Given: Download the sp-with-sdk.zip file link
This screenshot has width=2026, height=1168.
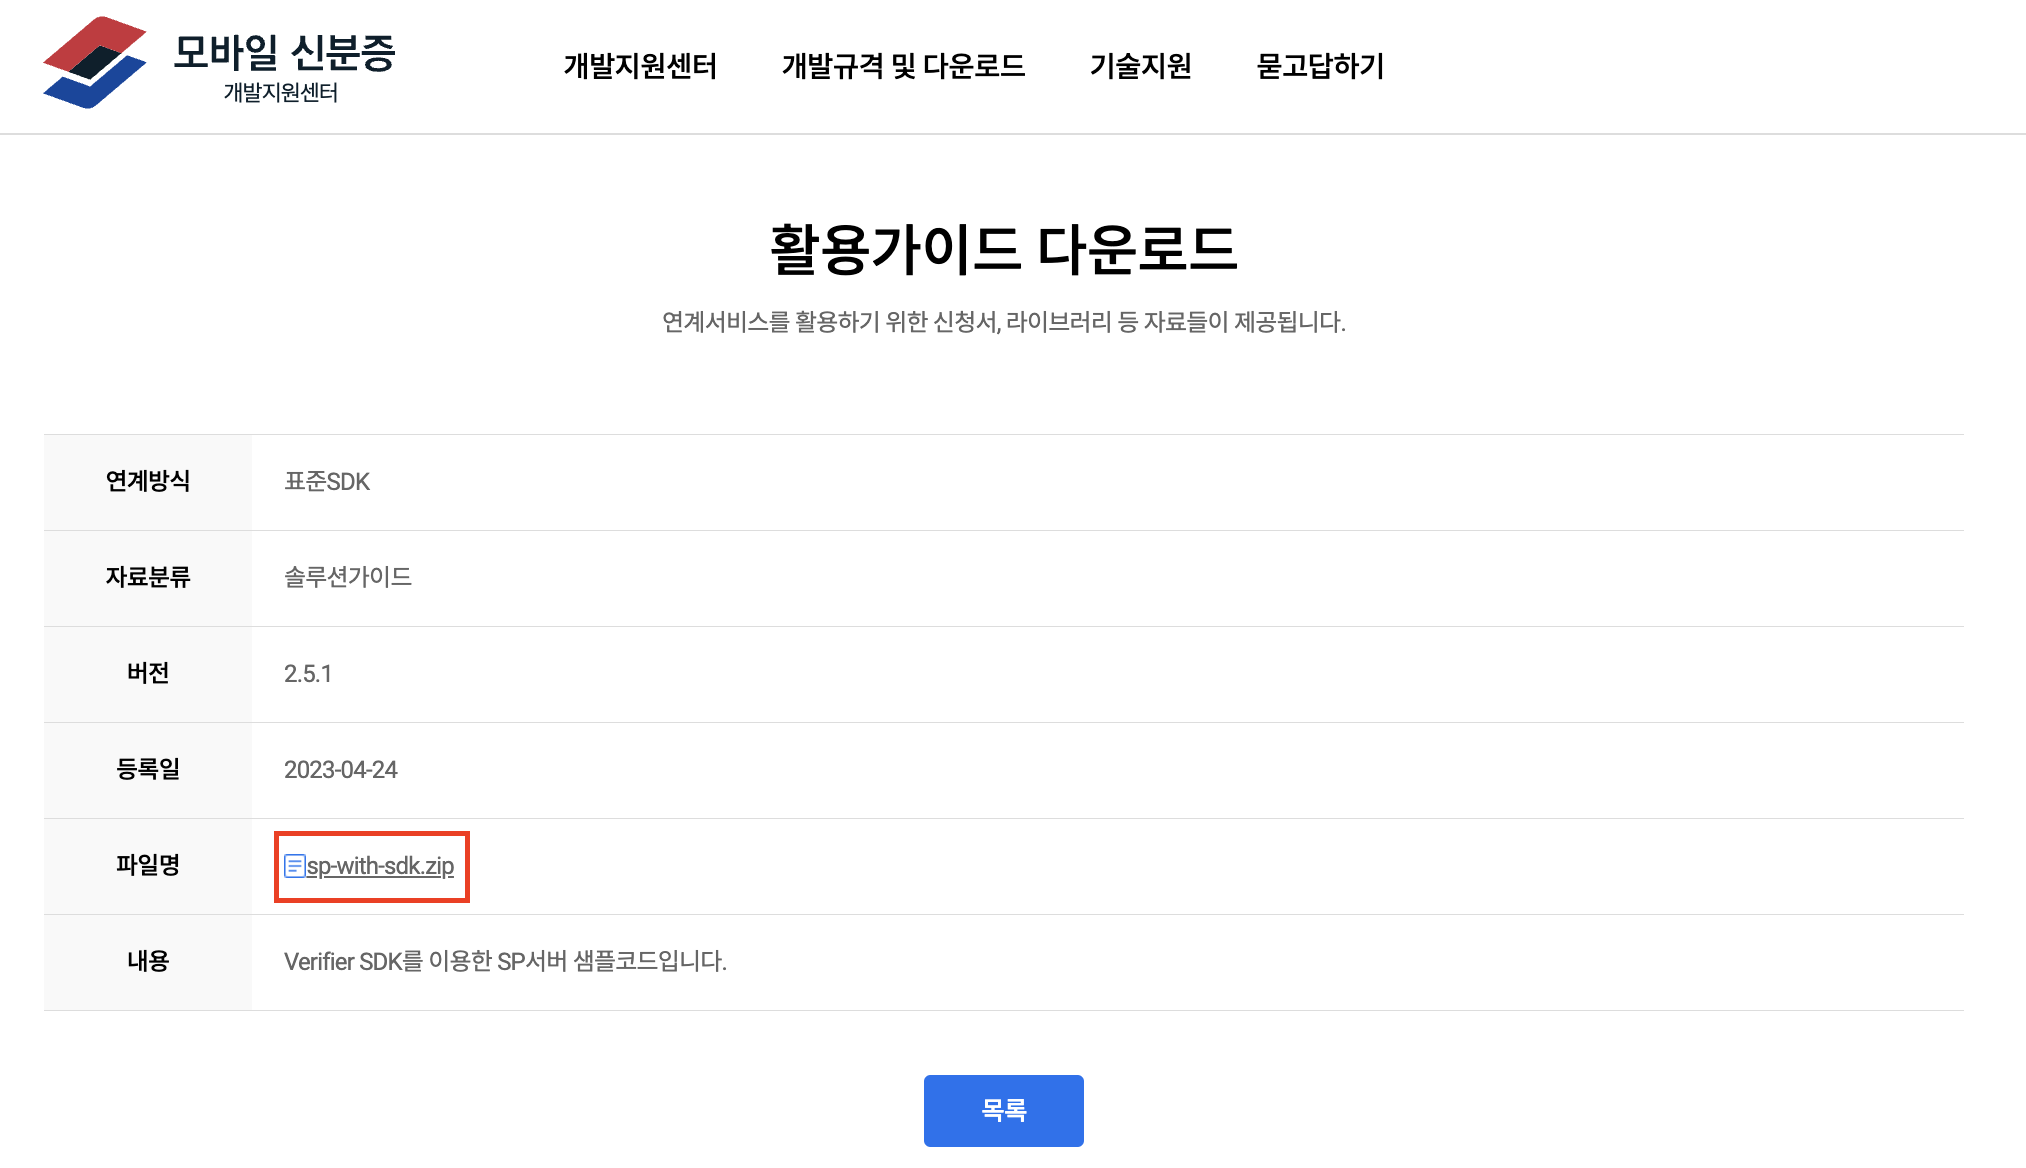Looking at the screenshot, I should pyautogui.click(x=380, y=866).
